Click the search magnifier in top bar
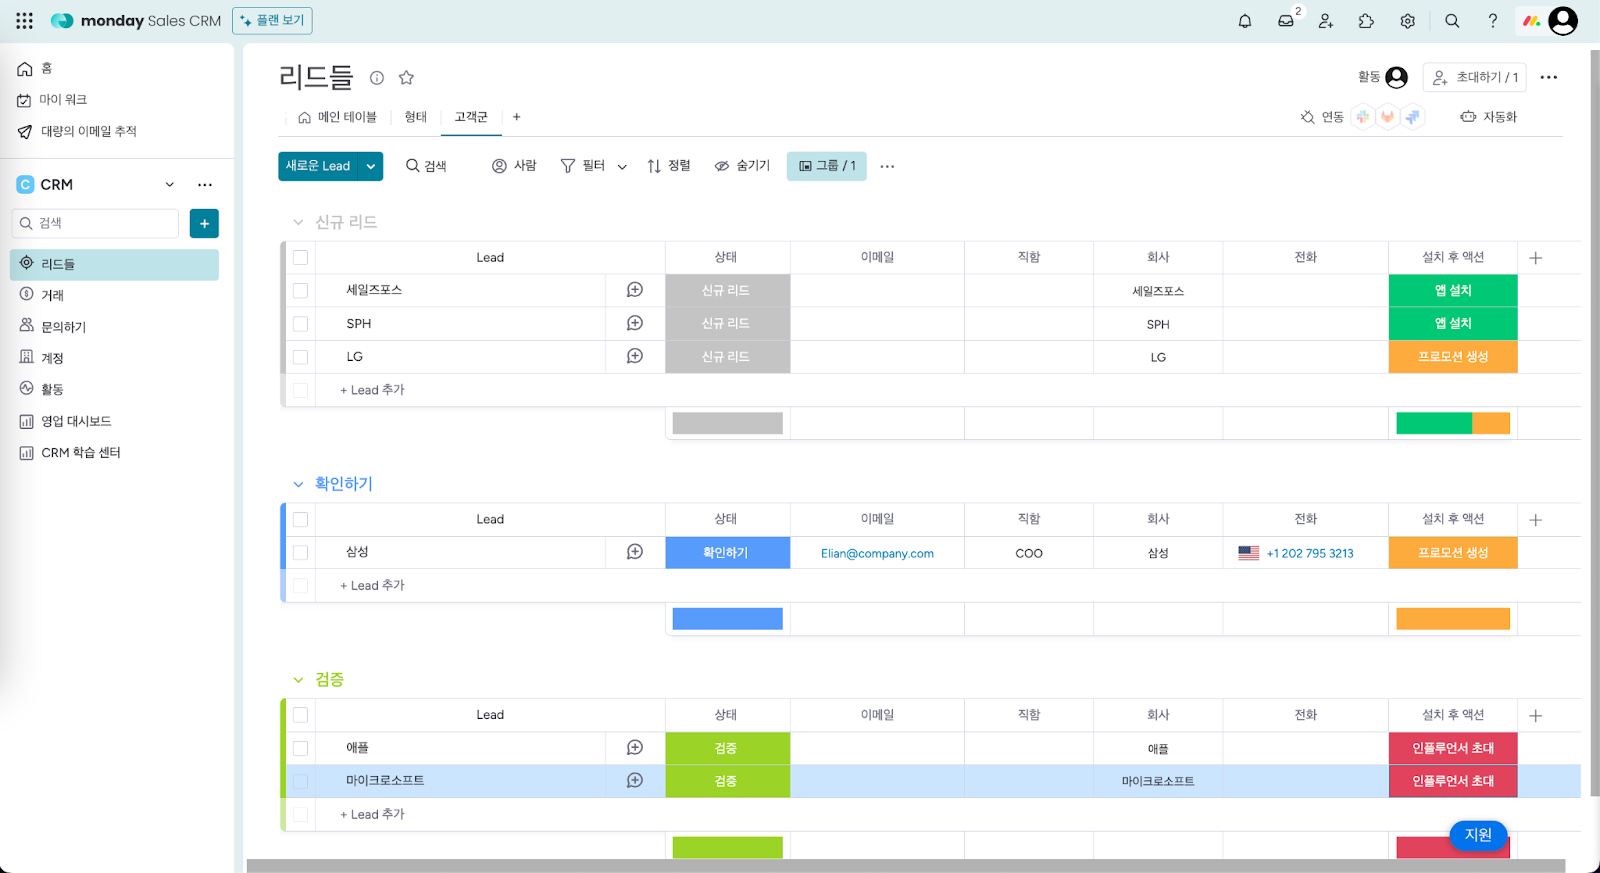The width and height of the screenshot is (1600, 873). click(1452, 21)
